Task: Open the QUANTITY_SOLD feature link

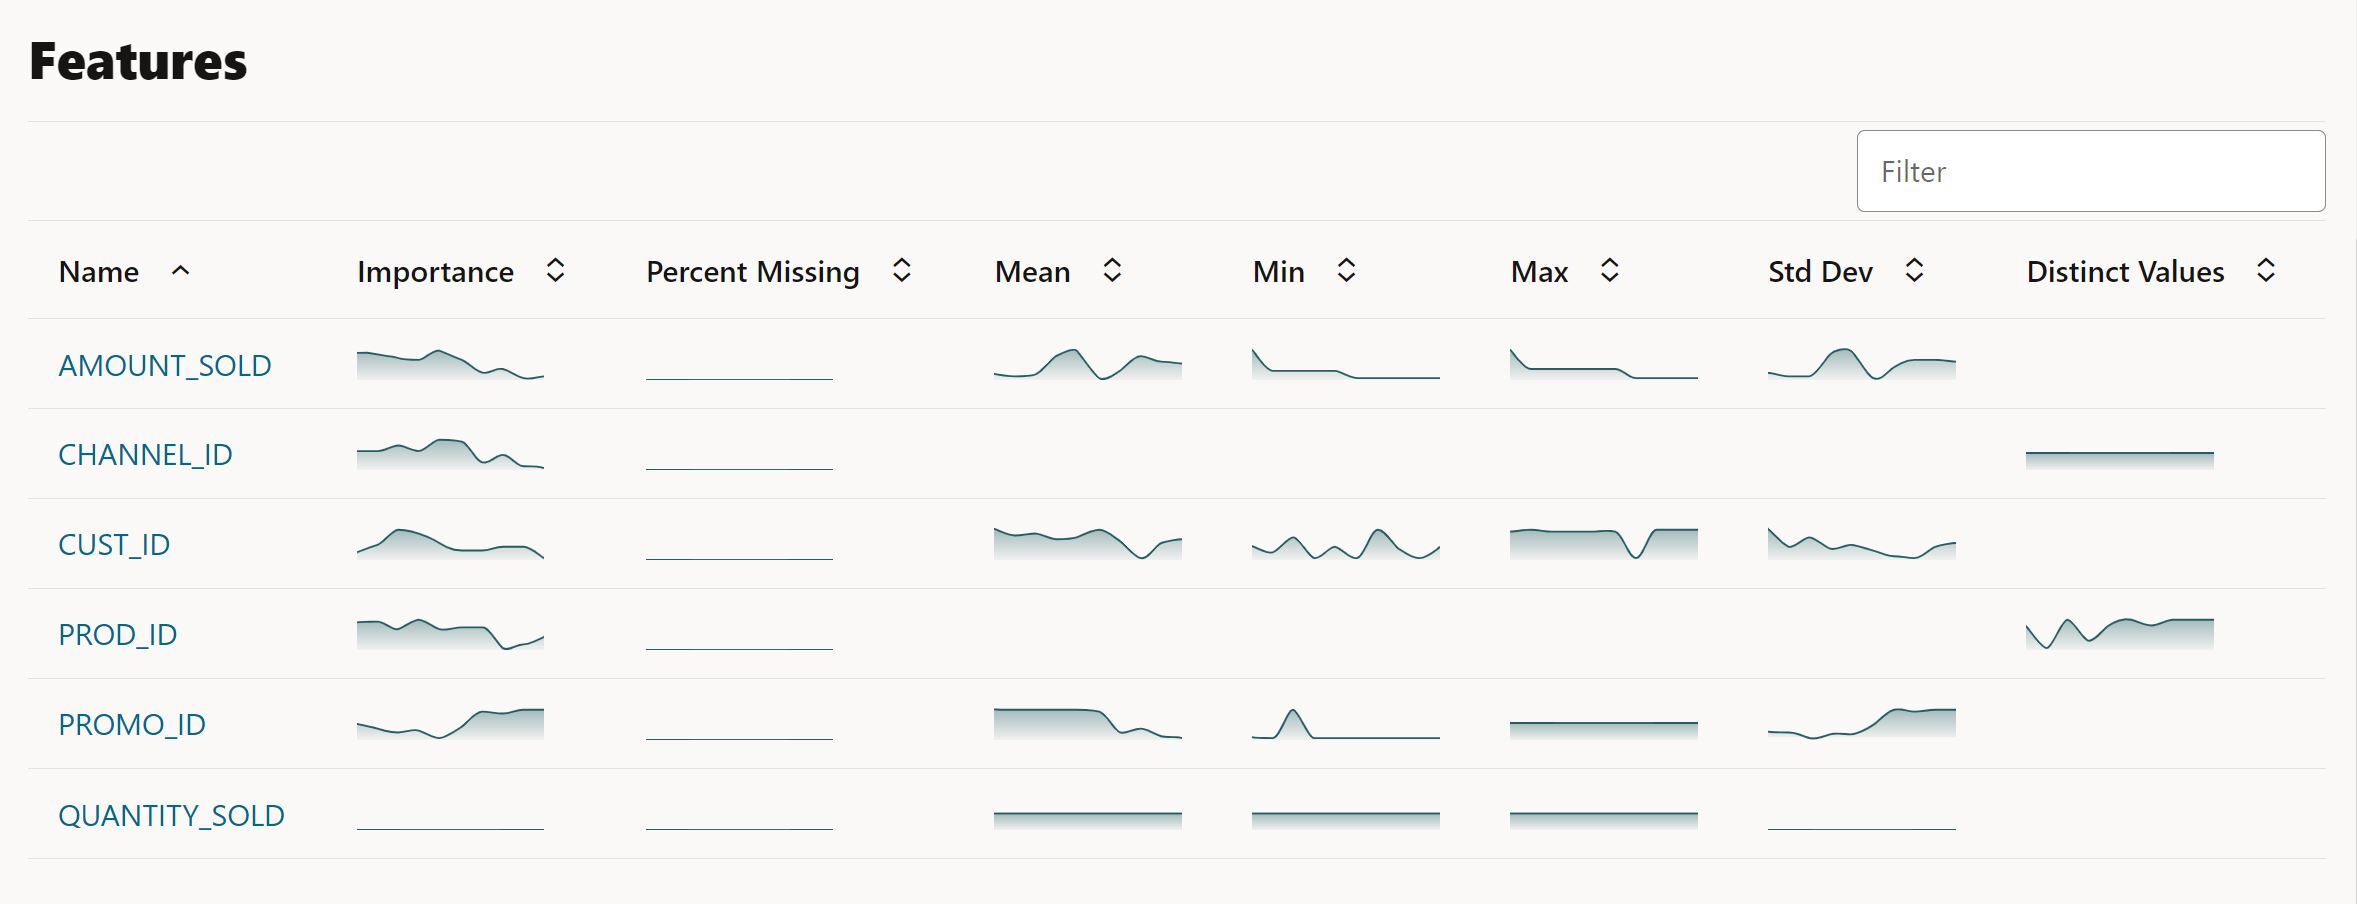Action: tap(171, 815)
